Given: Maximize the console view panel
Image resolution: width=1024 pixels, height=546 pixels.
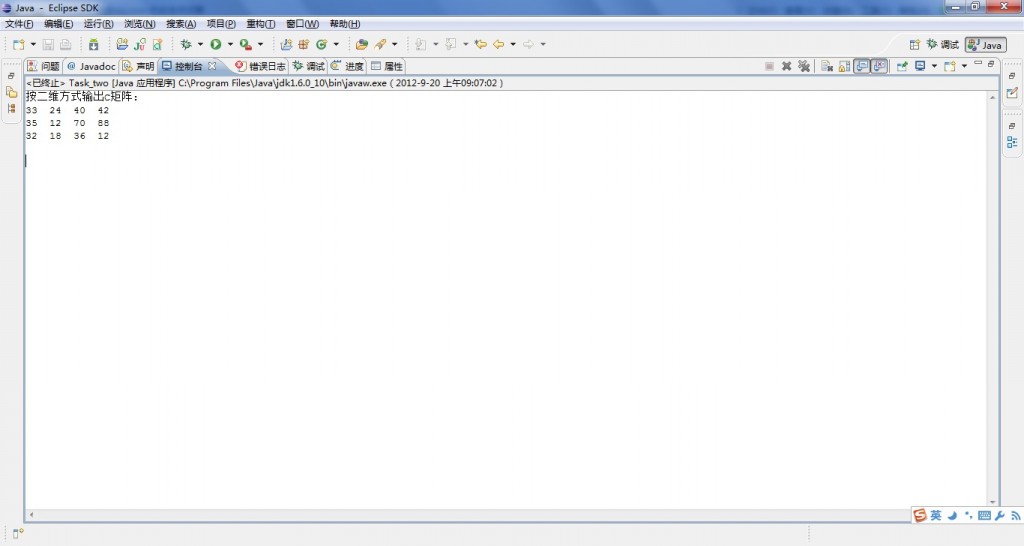Looking at the screenshot, I should pyautogui.click(x=991, y=63).
